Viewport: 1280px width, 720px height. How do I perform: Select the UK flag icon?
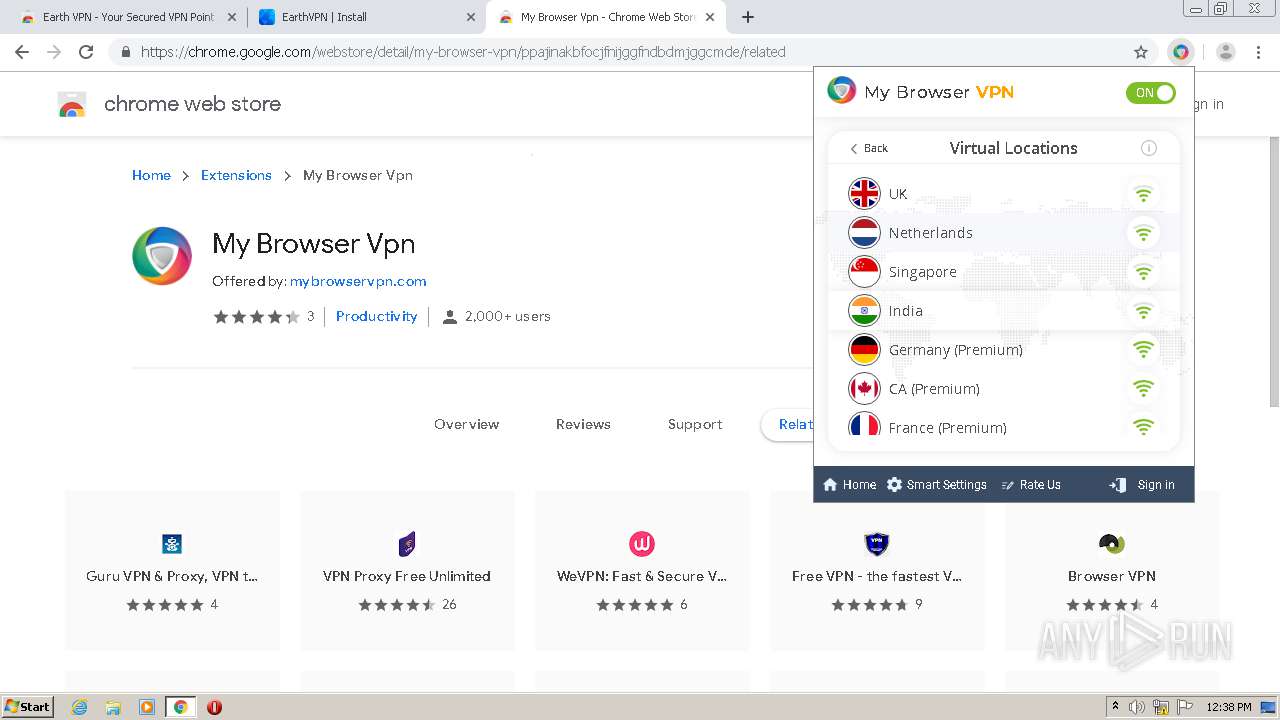[864, 194]
